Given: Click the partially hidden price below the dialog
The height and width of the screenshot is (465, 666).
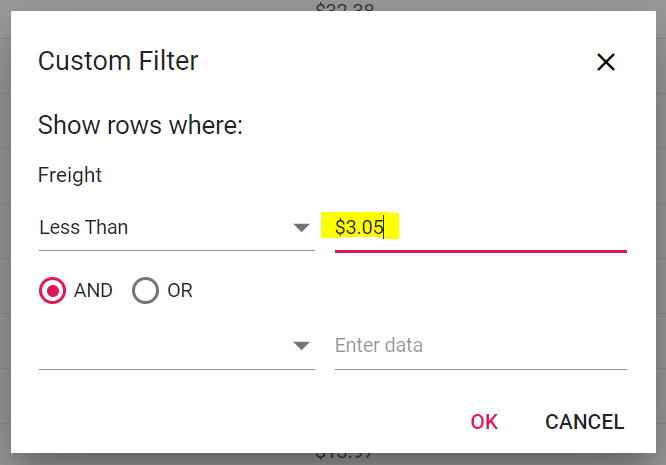Looking at the screenshot, I should tap(345, 455).
